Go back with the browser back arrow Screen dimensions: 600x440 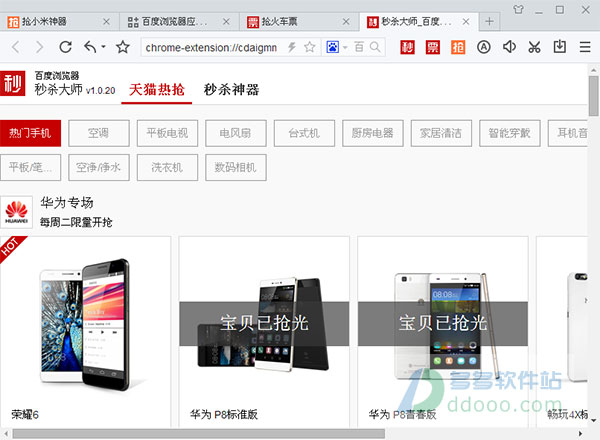(x=16, y=47)
